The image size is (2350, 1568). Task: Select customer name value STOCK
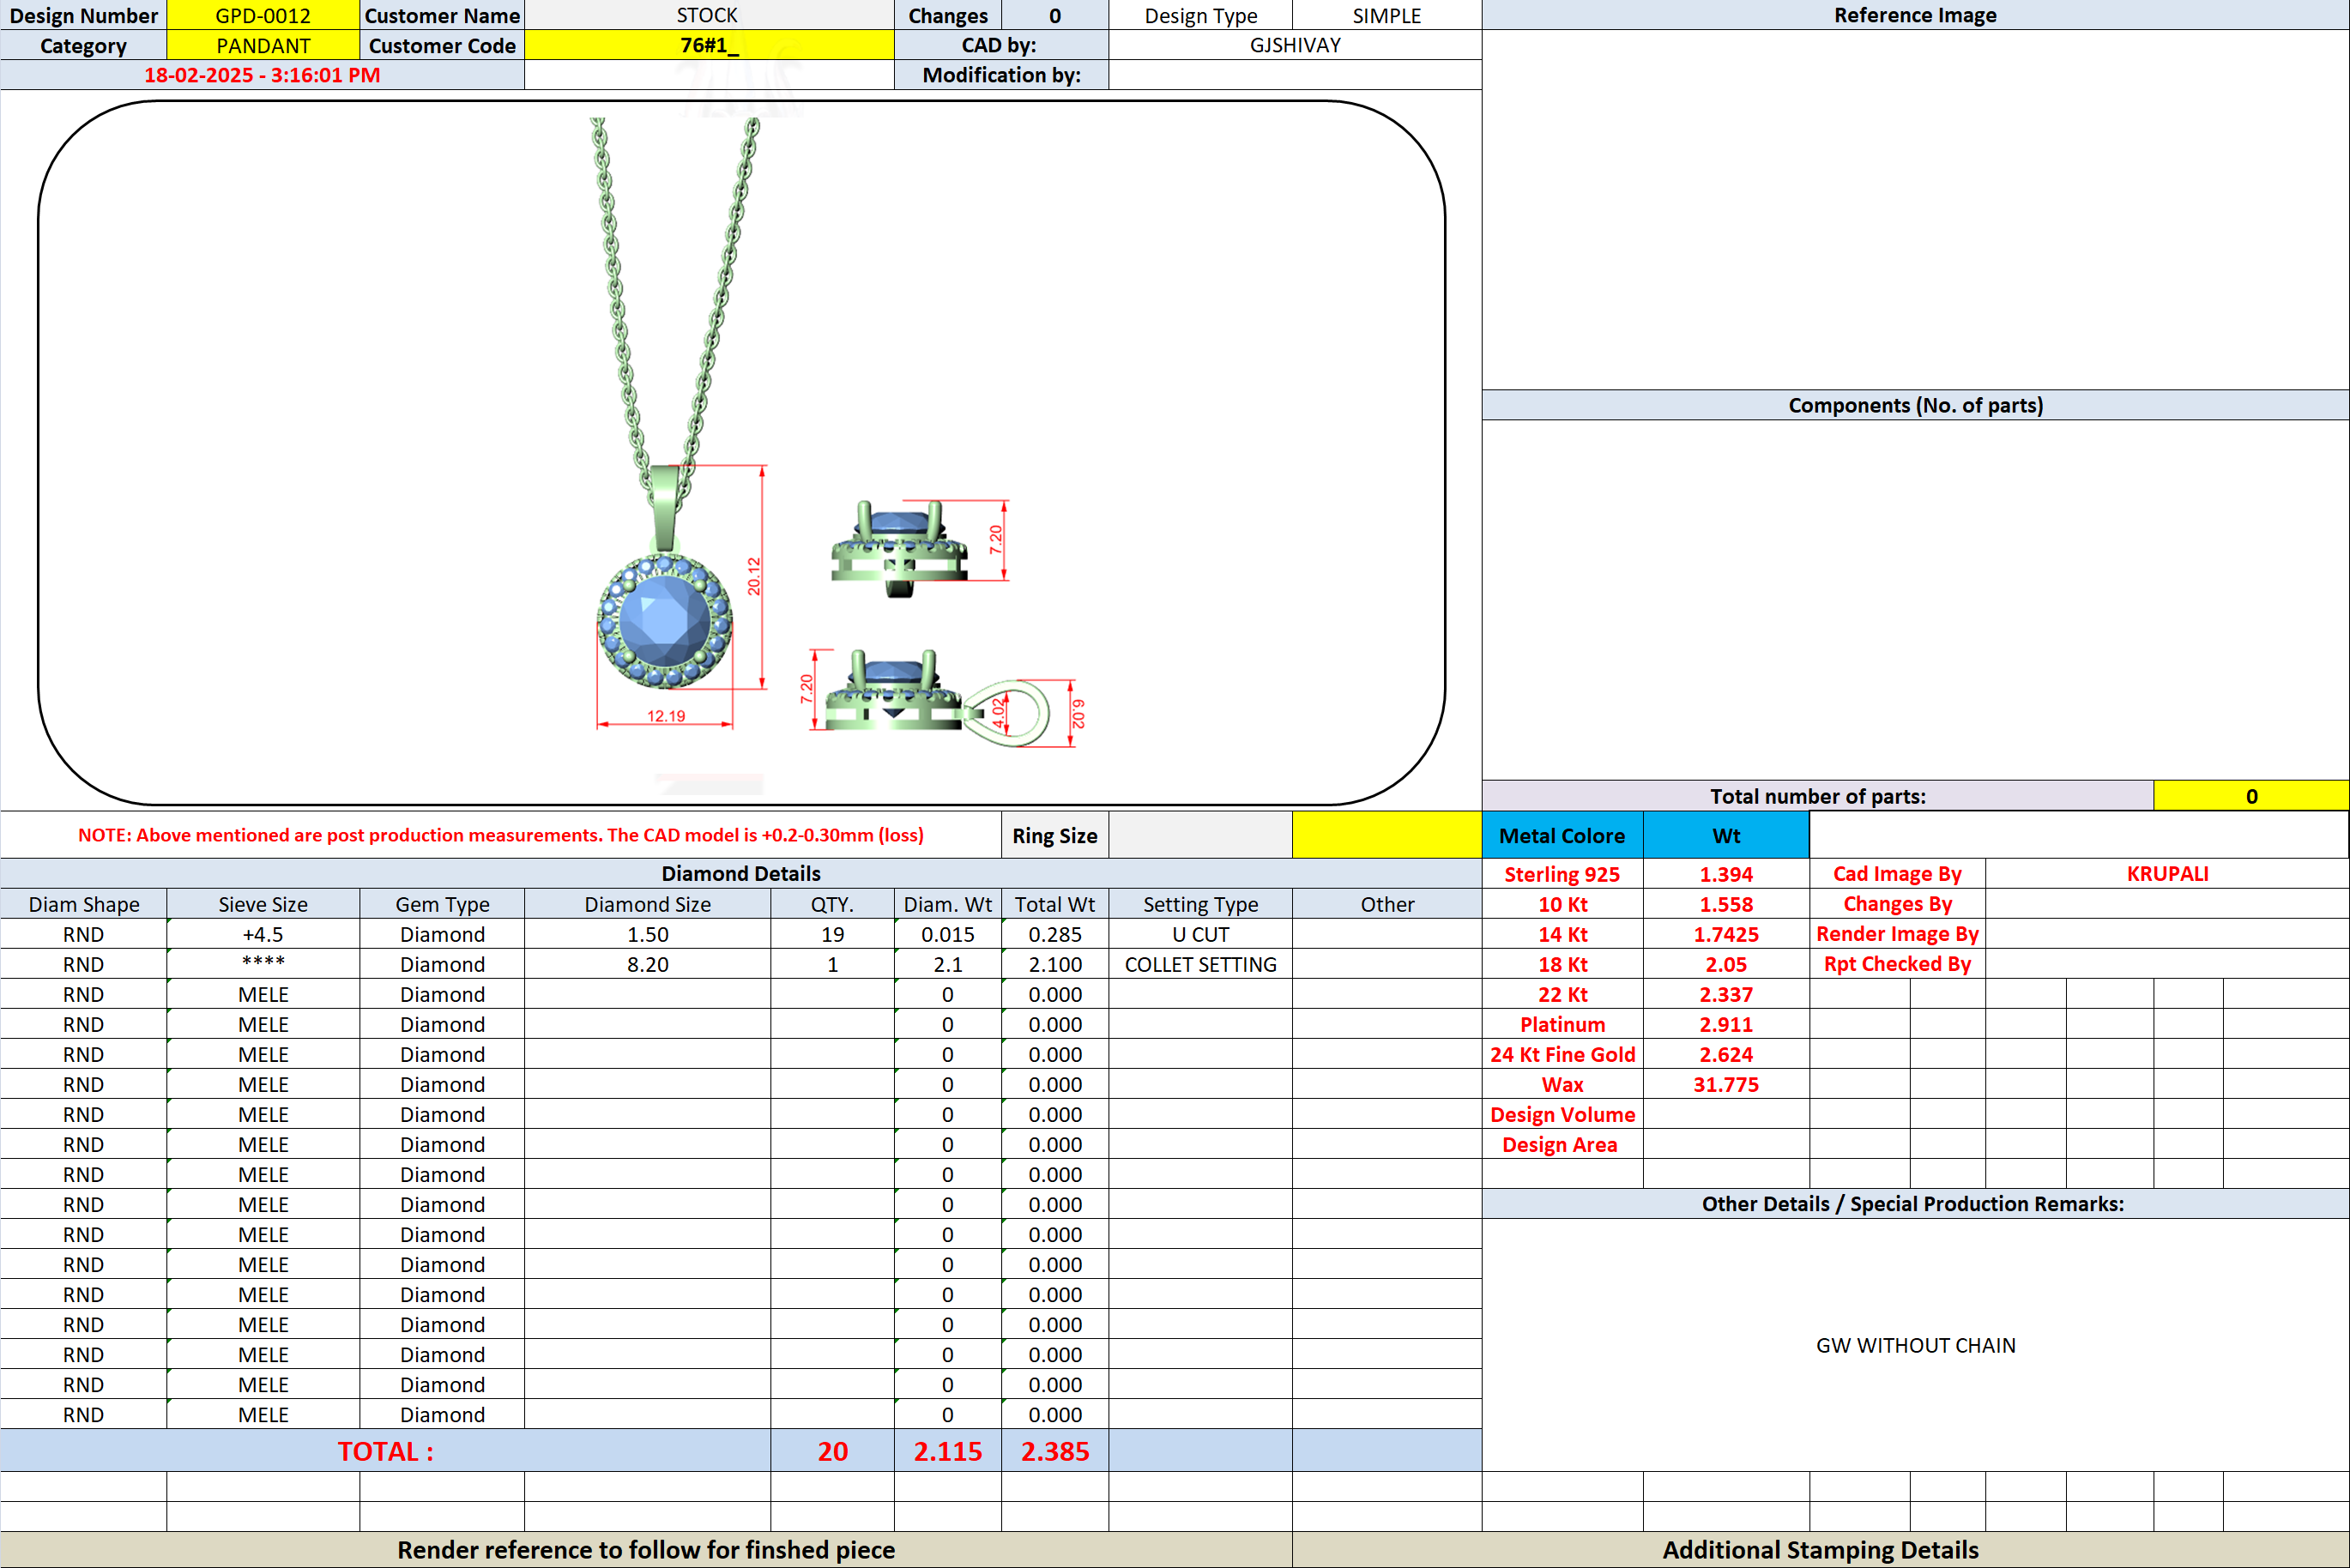(708, 15)
